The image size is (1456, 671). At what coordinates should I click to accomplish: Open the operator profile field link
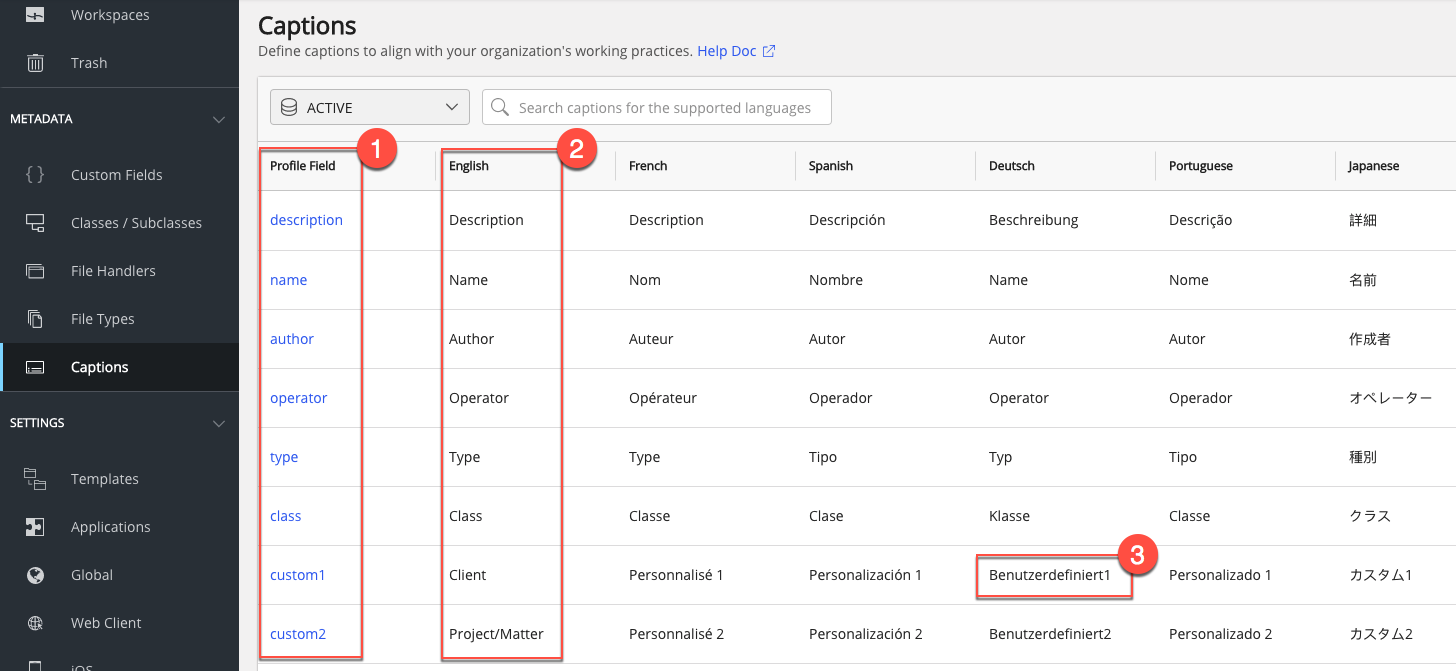click(x=298, y=398)
